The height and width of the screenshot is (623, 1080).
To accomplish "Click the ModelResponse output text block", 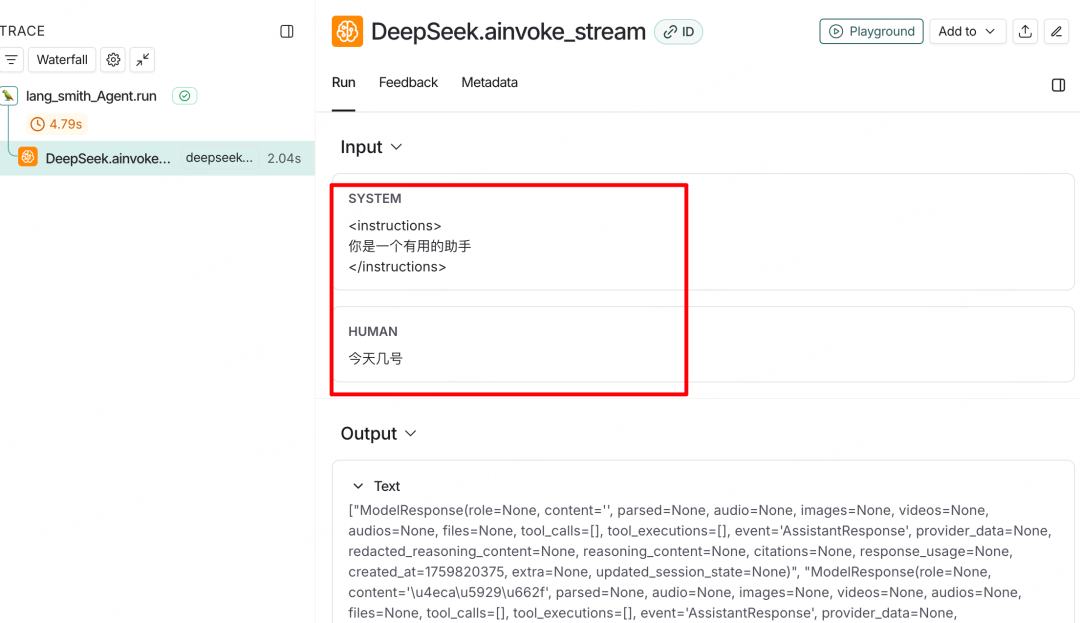I will (700, 562).
